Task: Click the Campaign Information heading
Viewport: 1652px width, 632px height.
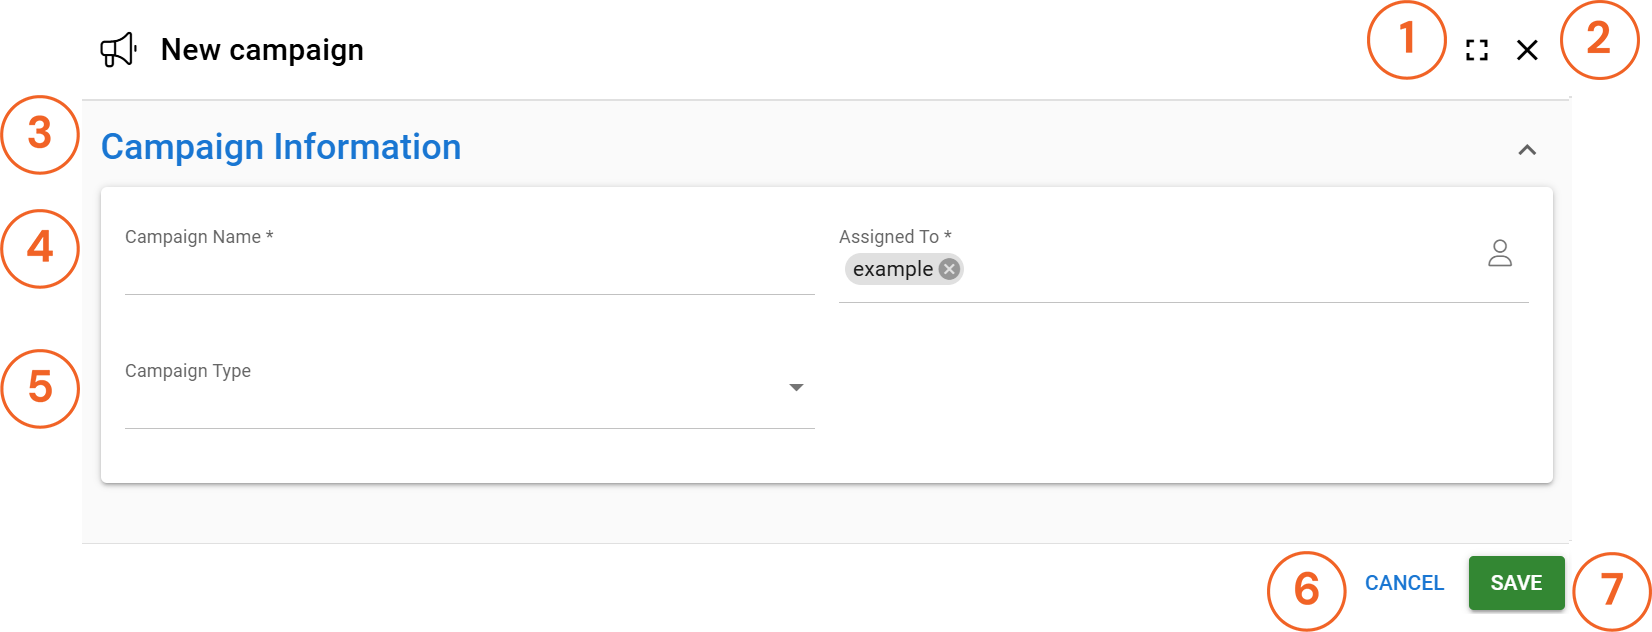Action: pyautogui.click(x=280, y=147)
